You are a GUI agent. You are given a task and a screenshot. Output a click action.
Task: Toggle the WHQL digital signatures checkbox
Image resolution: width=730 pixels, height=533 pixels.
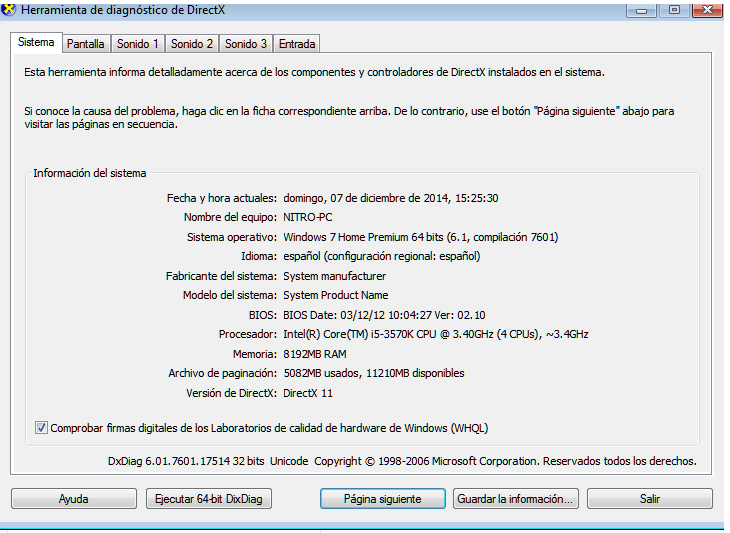(41, 427)
